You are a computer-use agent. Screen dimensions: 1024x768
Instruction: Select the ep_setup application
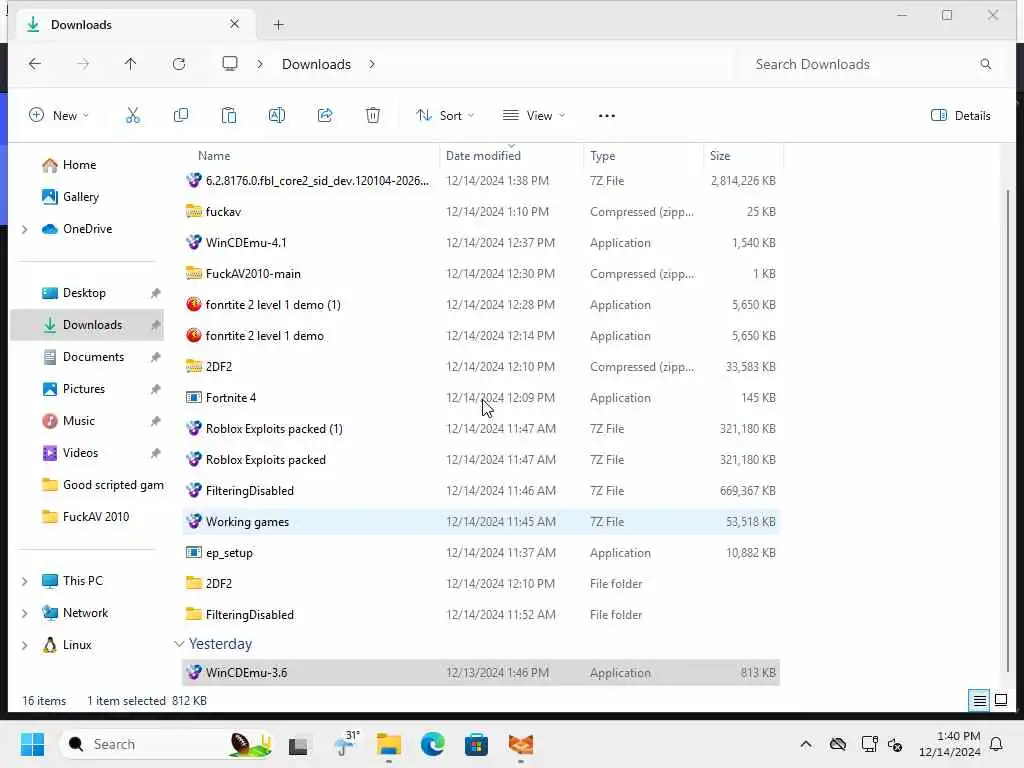click(481, 553)
